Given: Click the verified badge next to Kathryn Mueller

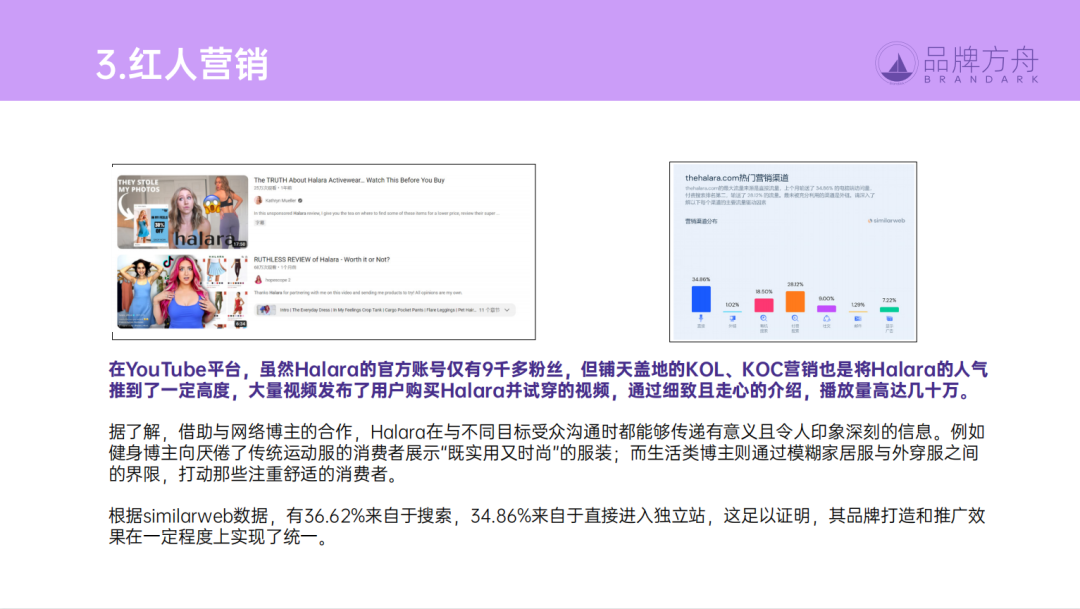Looking at the screenshot, I should pos(300,200).
